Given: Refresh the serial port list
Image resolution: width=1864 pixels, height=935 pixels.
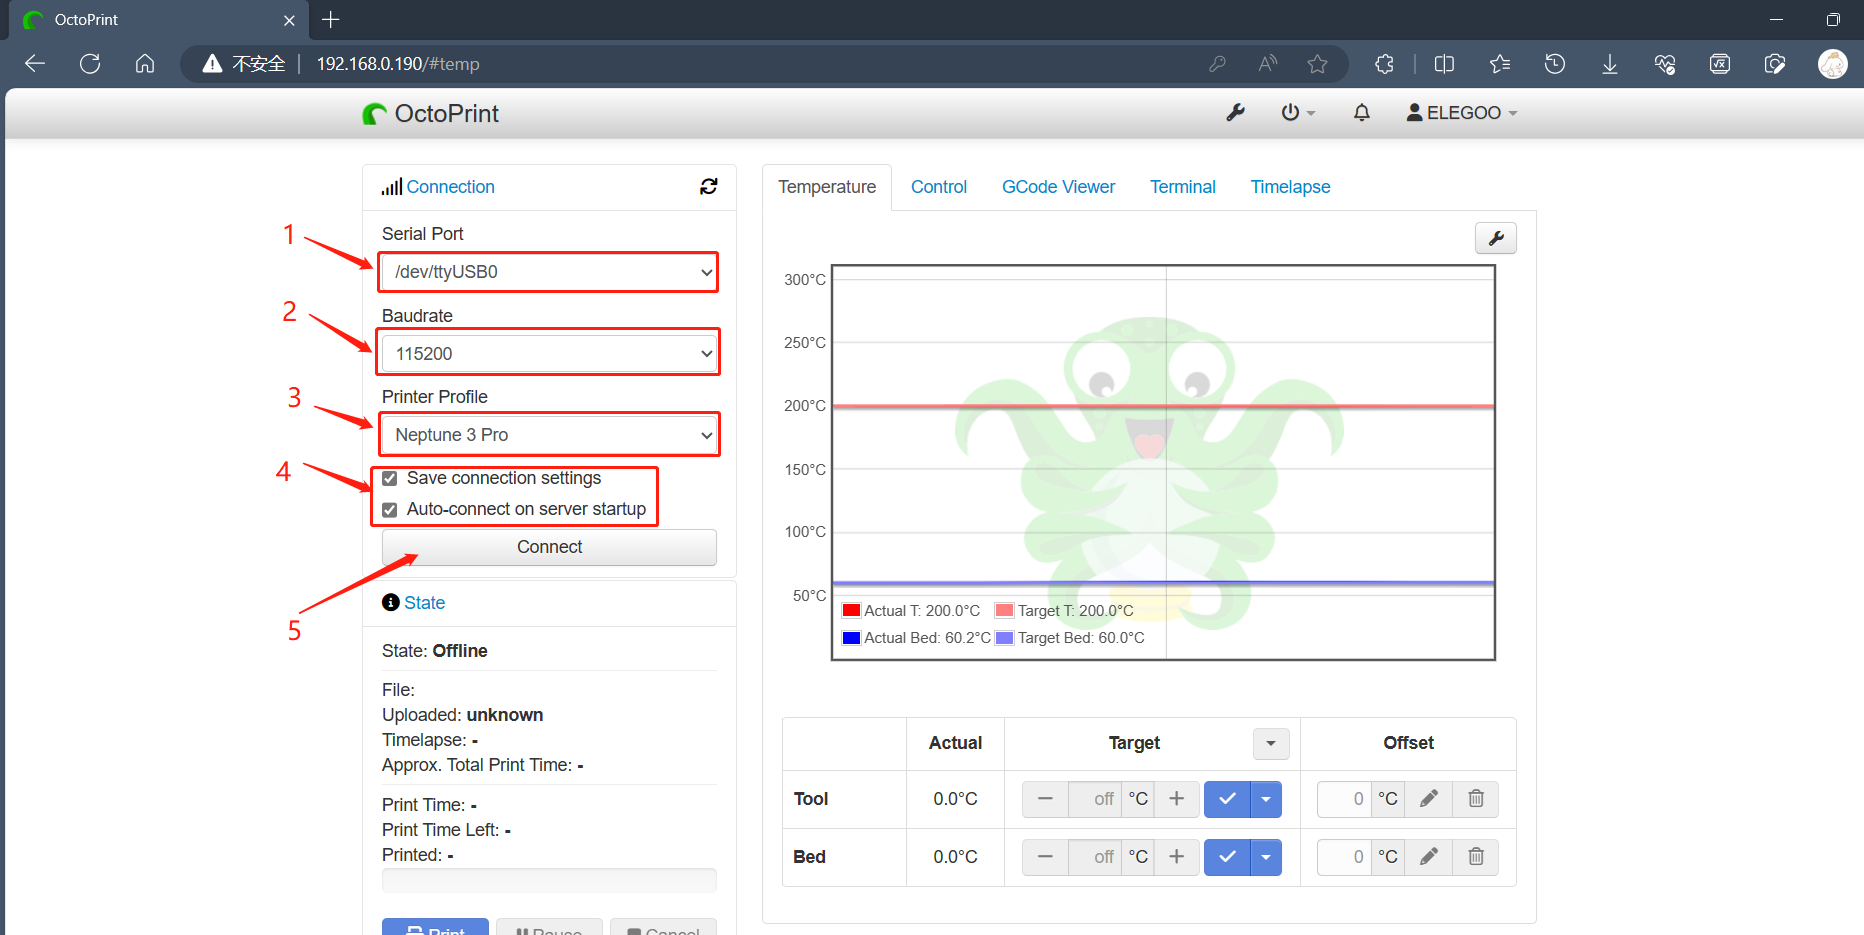Looking at the screenshot, I should 708,187.
